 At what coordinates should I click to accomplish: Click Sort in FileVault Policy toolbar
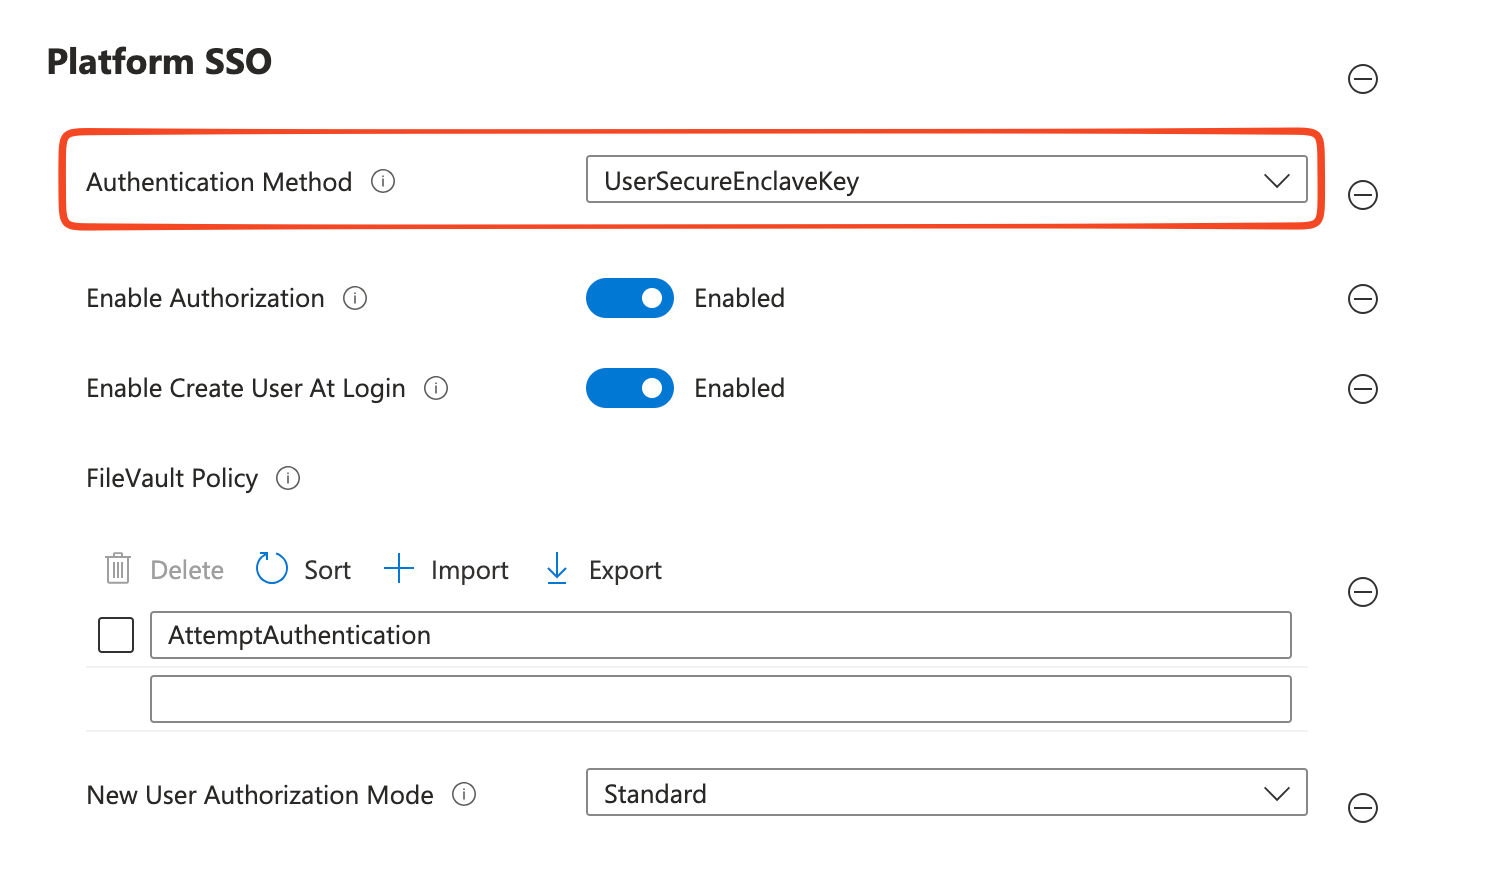coord(304,570)
